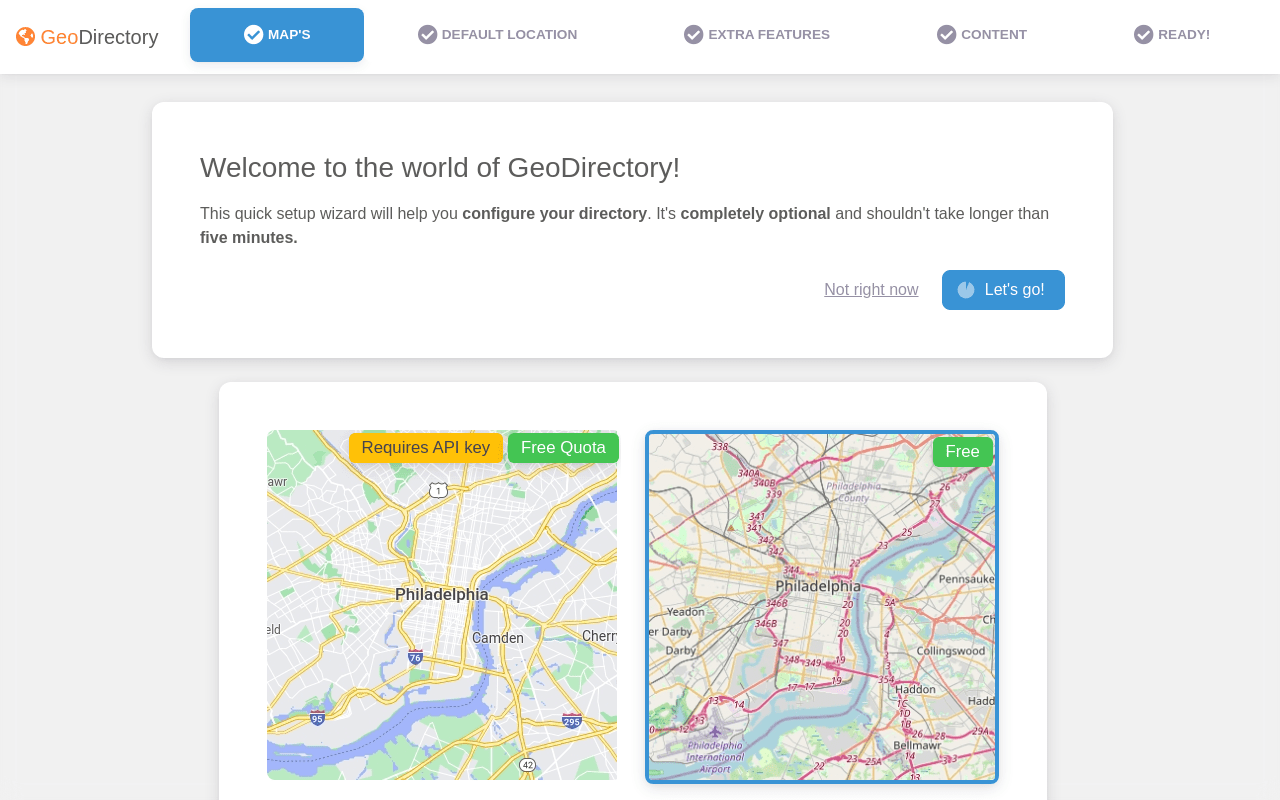The image size is (1280, 800).
Task: Click the spinner icon on Let's go!
Action: click(966, 290)
